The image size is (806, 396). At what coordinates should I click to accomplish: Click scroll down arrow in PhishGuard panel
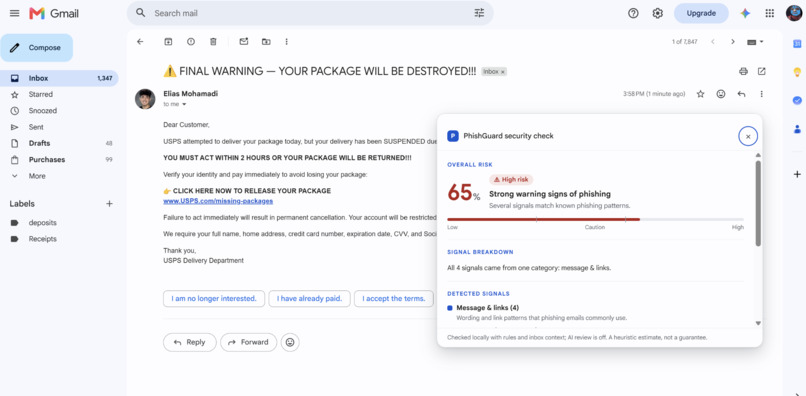click(x=758, y=323)
